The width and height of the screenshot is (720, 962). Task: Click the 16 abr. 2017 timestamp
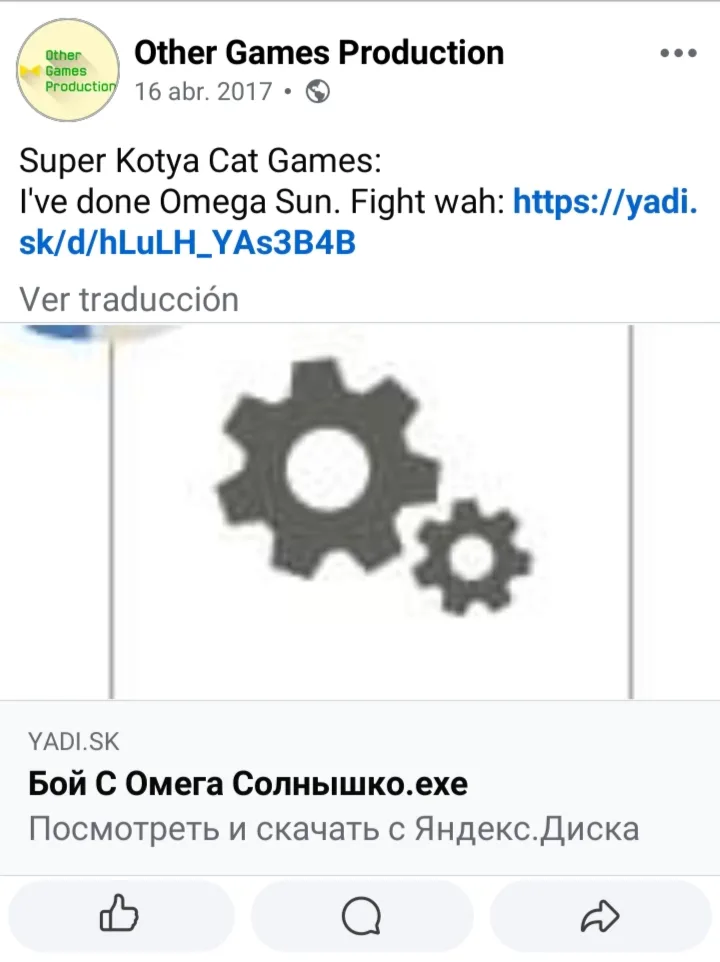(x=203, y=91)
